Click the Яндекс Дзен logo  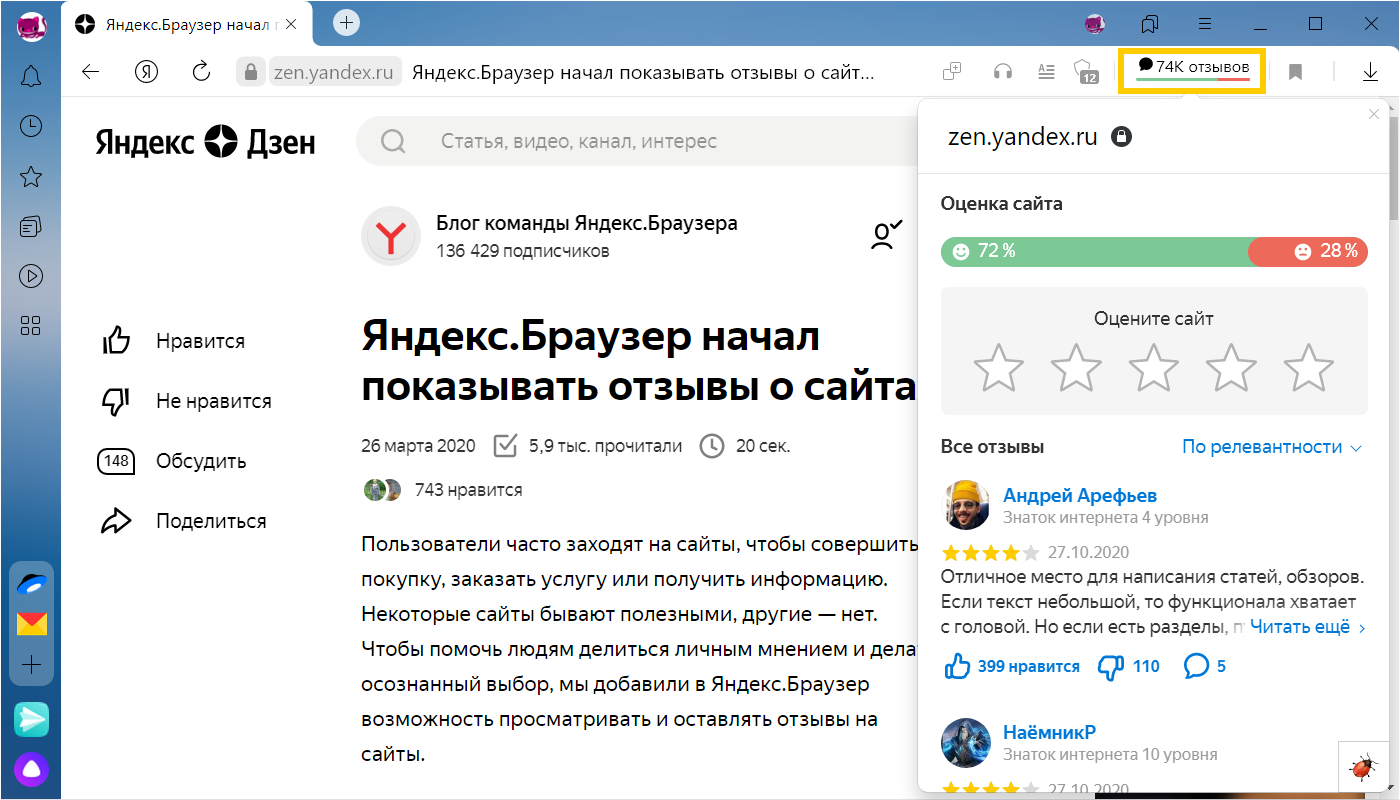(x=205, y=142)
